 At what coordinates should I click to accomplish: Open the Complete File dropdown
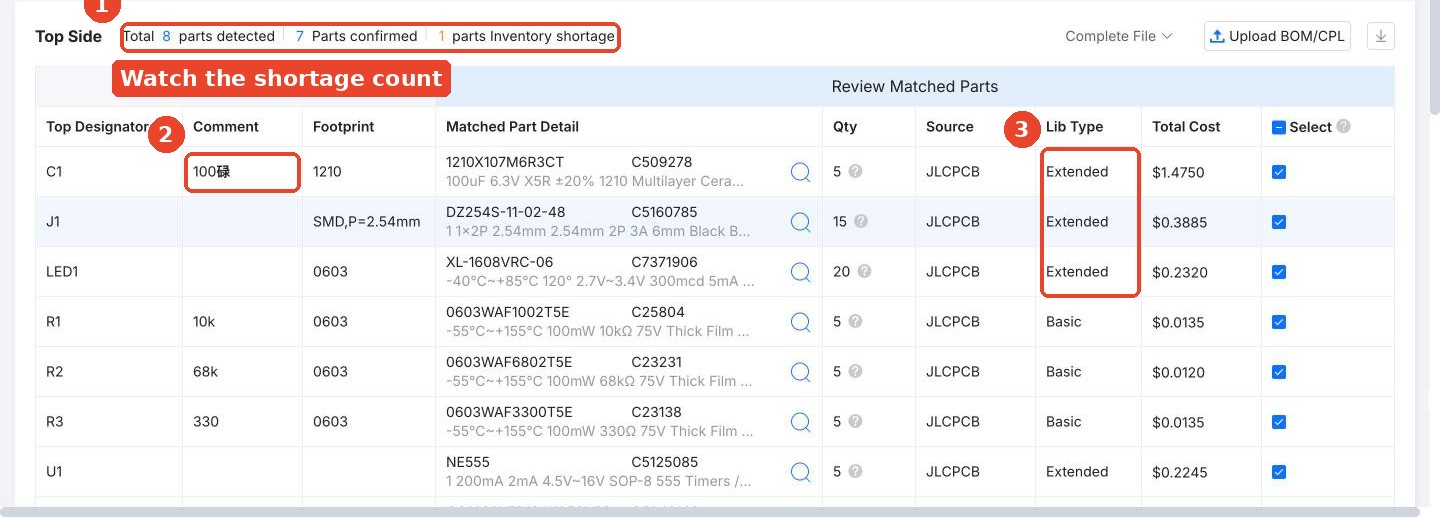click(x=1118, y=36)
